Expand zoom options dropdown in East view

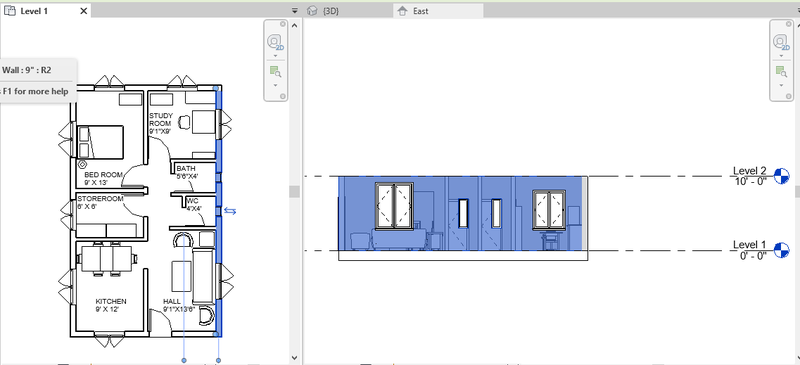[782, 85]
